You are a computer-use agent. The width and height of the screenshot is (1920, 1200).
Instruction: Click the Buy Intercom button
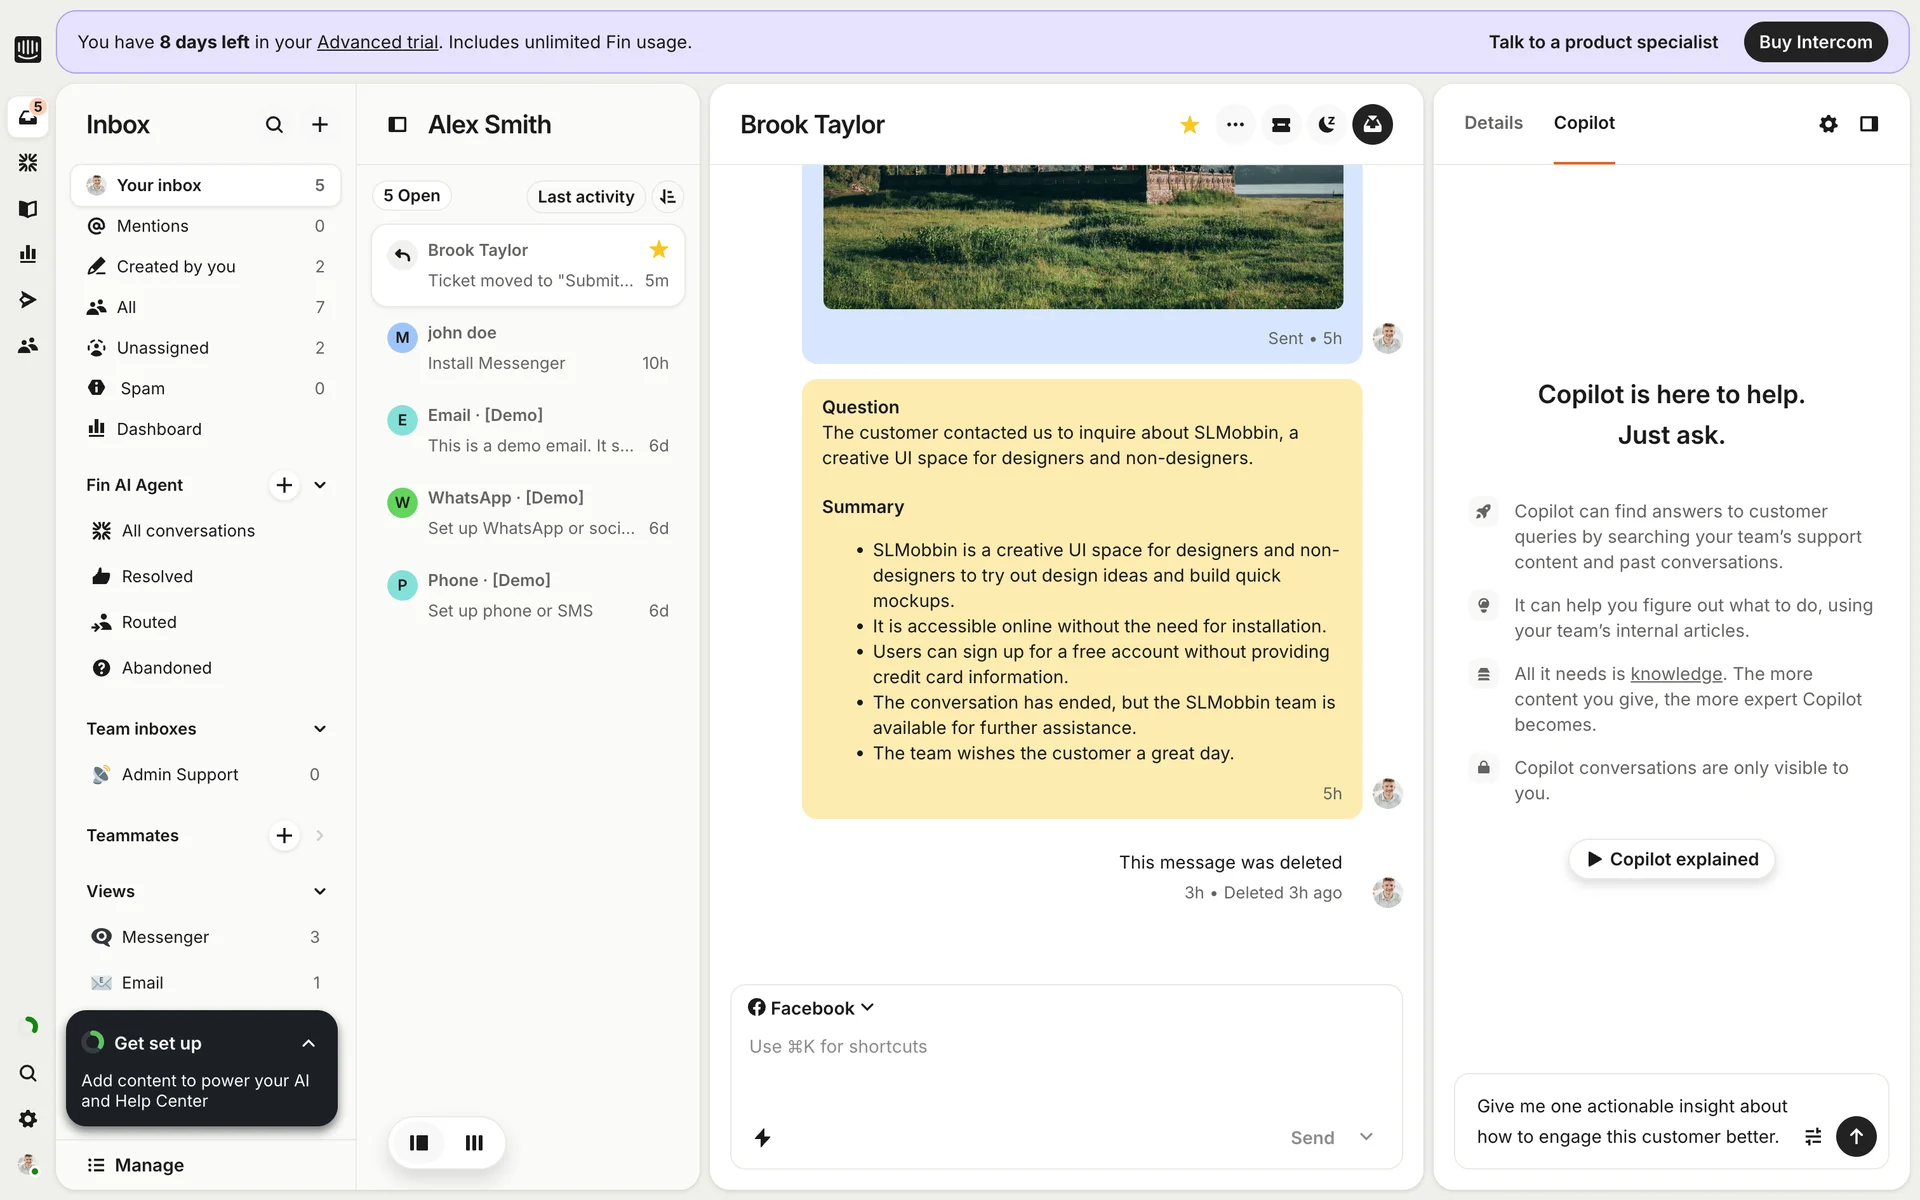click(x=1815, y=42)
